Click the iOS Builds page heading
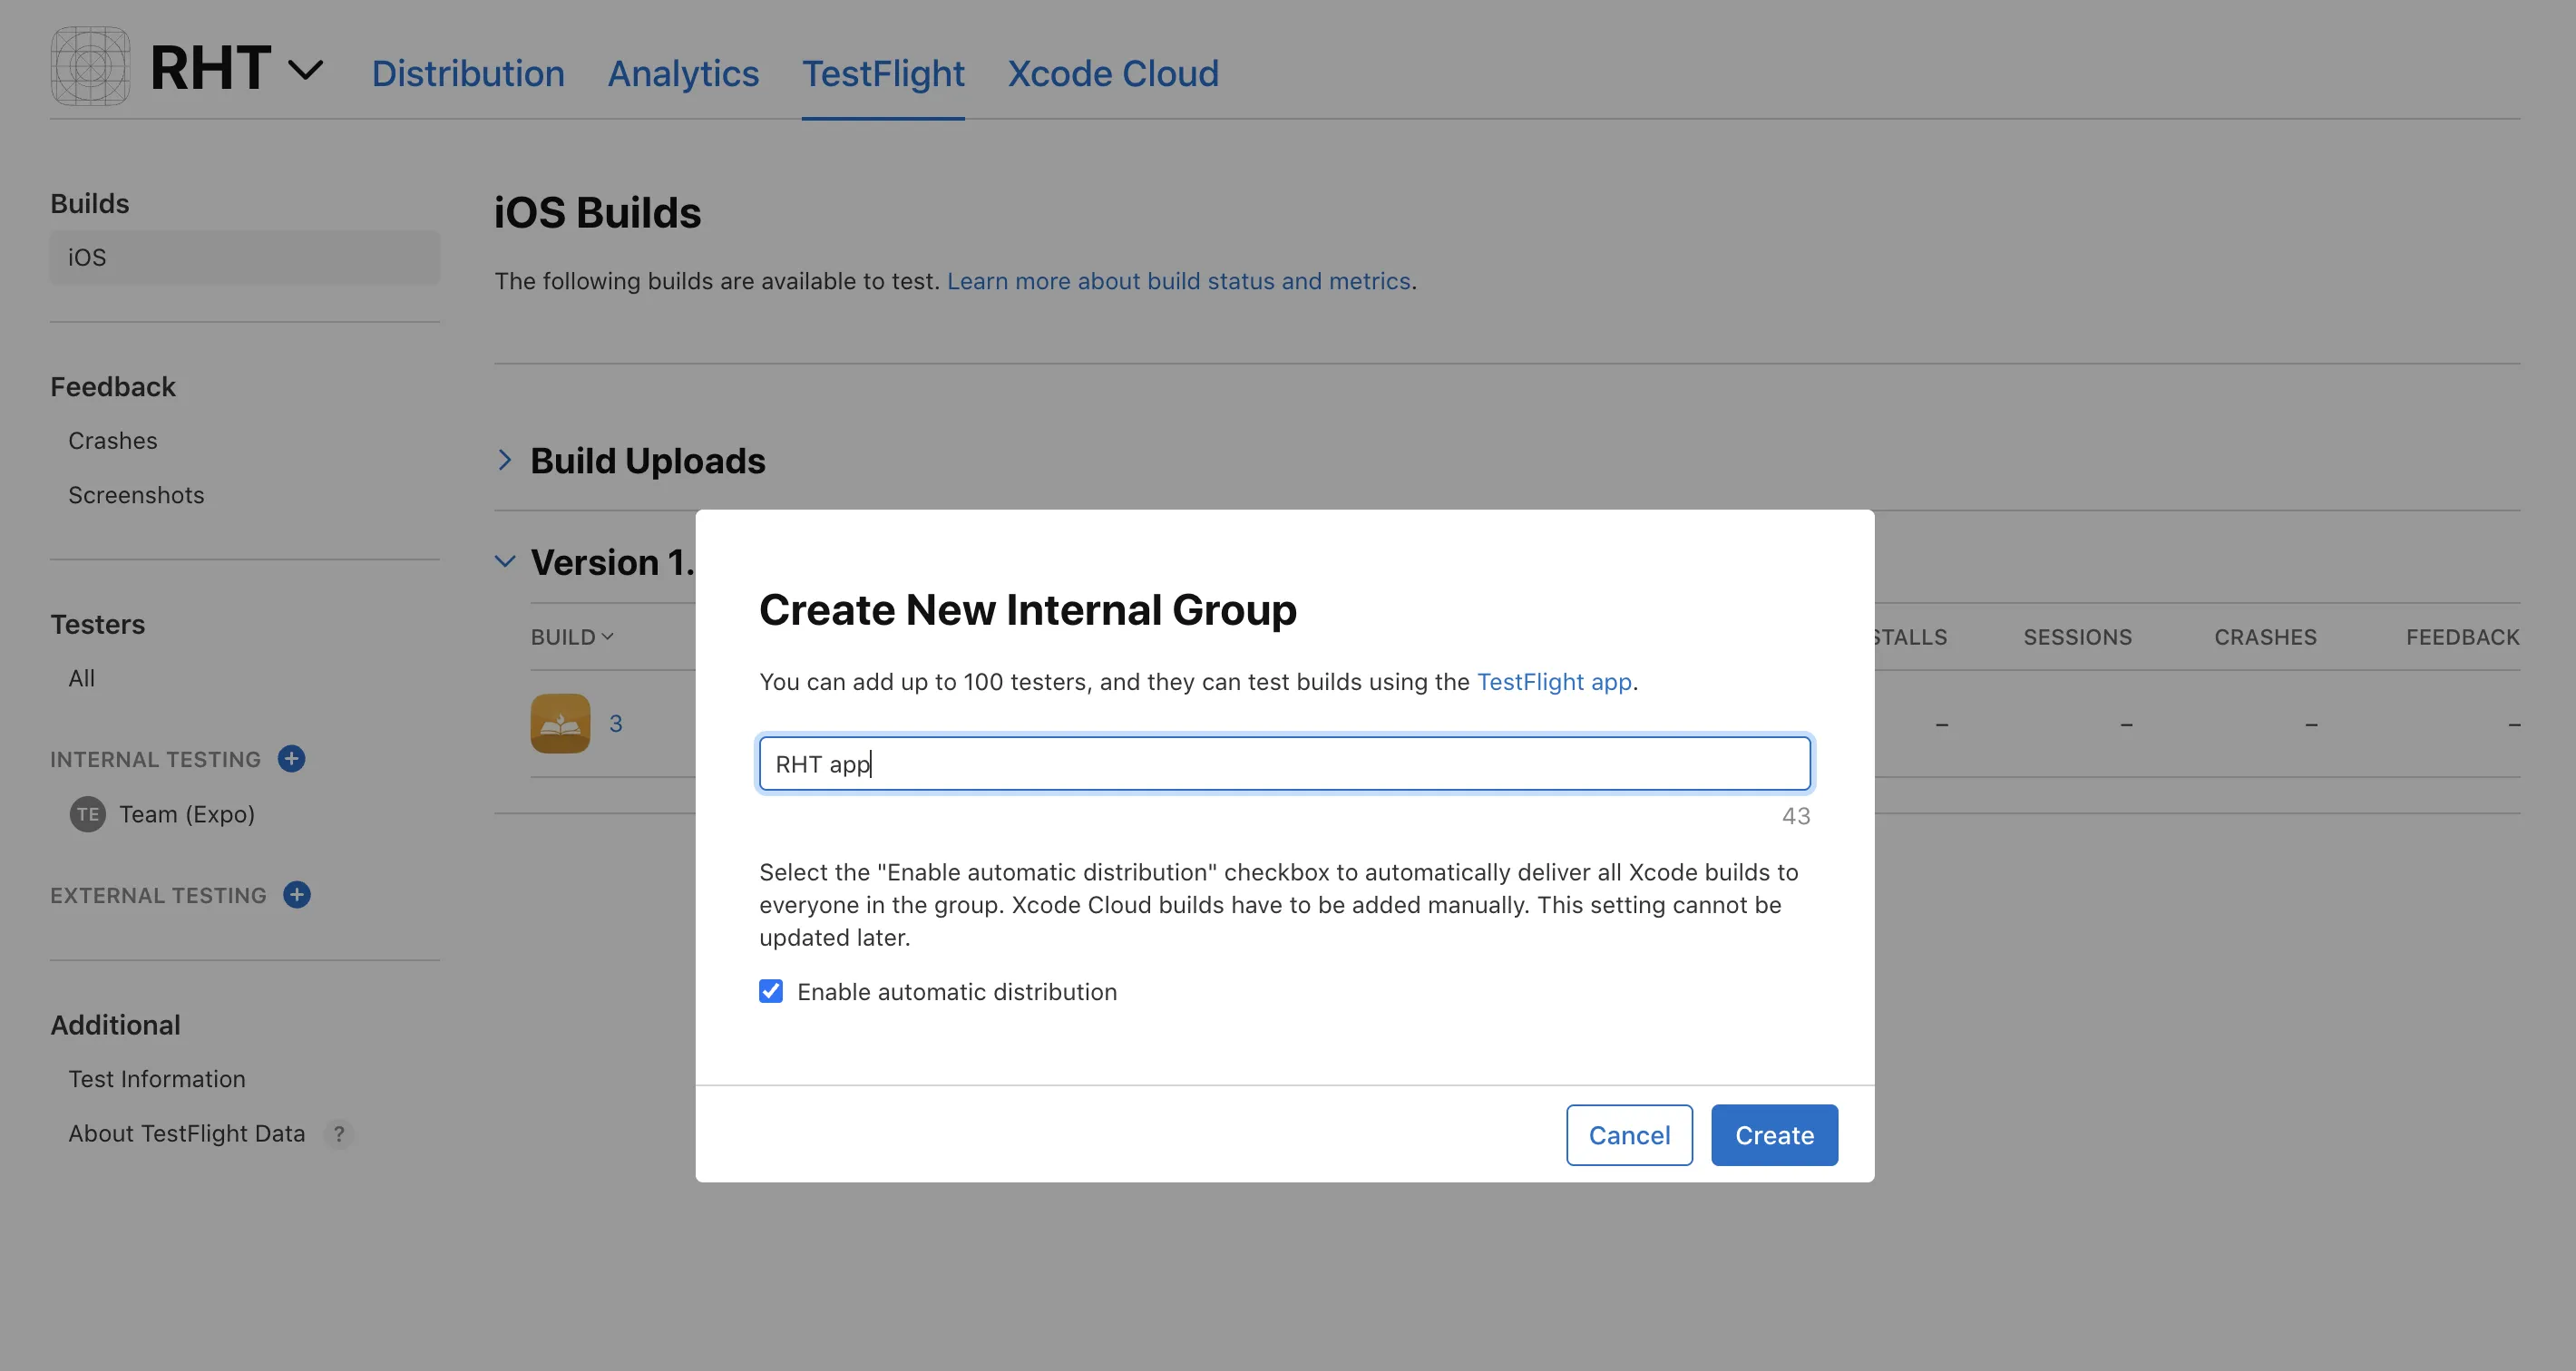2576x1371 pixels. (x=598, y=212)
